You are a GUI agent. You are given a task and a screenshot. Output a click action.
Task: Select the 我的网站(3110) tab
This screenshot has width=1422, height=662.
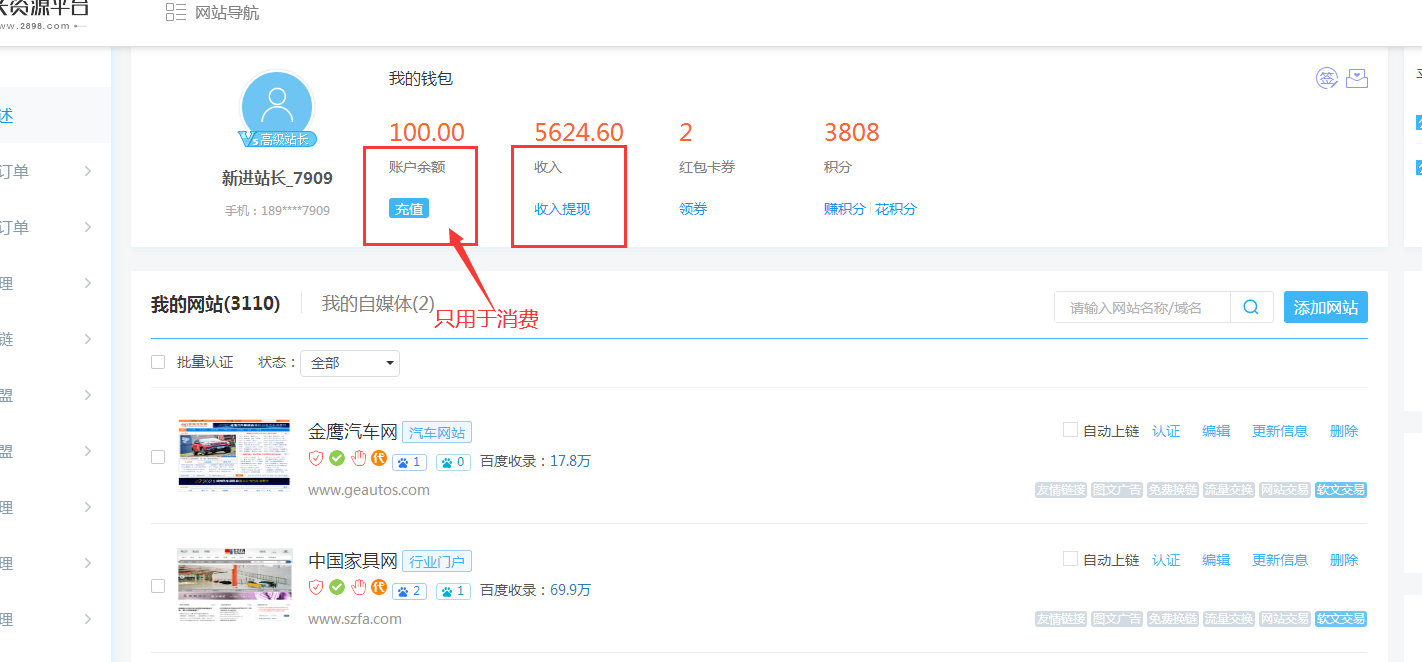pyautogui.click(x=215, y=304)
